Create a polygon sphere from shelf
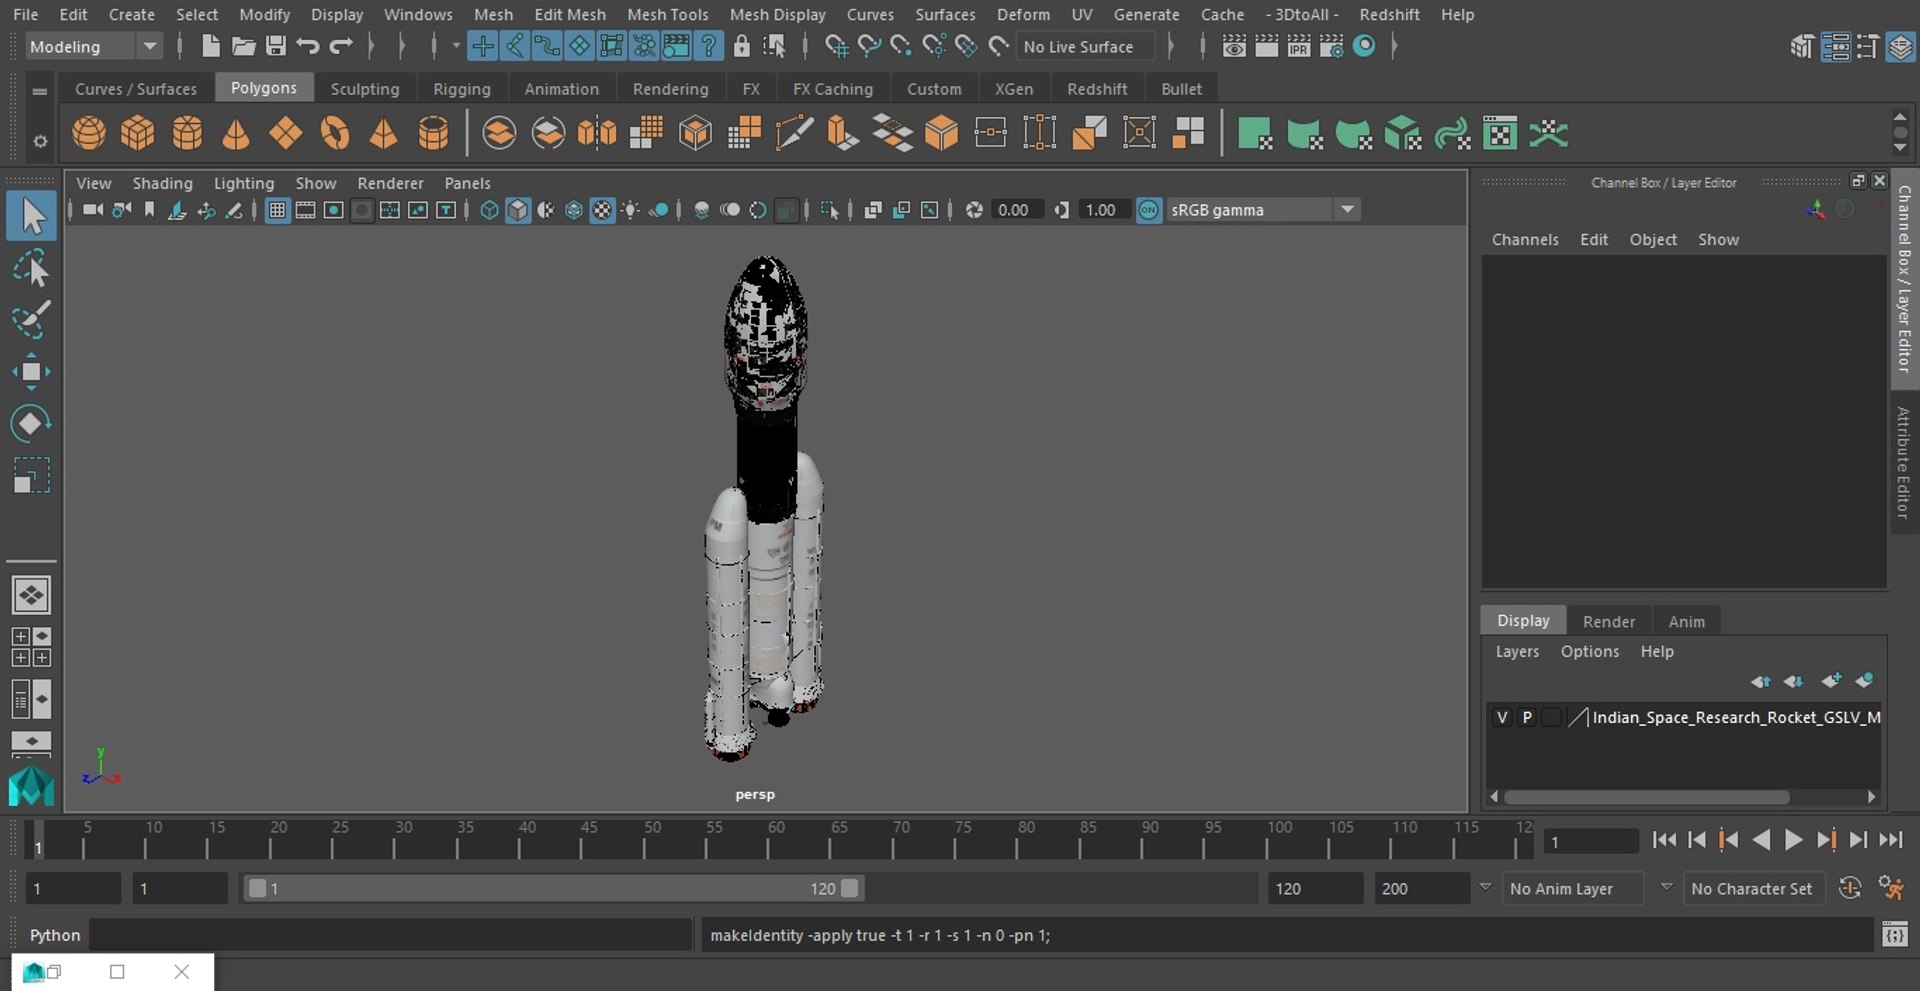The width and height of the screenshot is (1920, 991). pyautogui.click(x=89, y=133)
